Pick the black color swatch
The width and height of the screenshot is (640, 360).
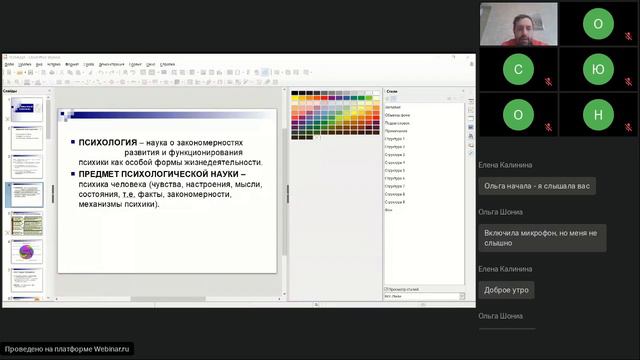click(295, 93)
